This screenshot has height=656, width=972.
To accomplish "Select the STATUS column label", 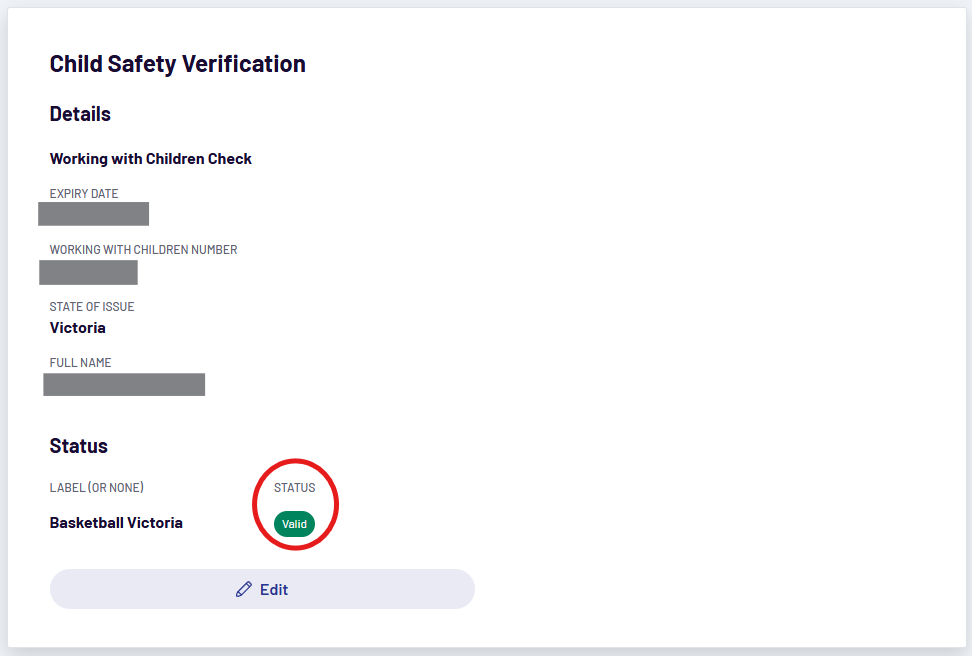I will coord(295,487).
